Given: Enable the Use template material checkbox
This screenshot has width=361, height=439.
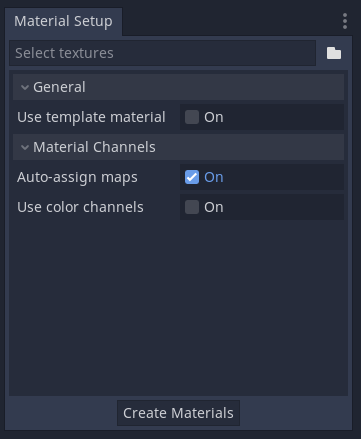Looking at the screenshot, I should coord(192,117).
